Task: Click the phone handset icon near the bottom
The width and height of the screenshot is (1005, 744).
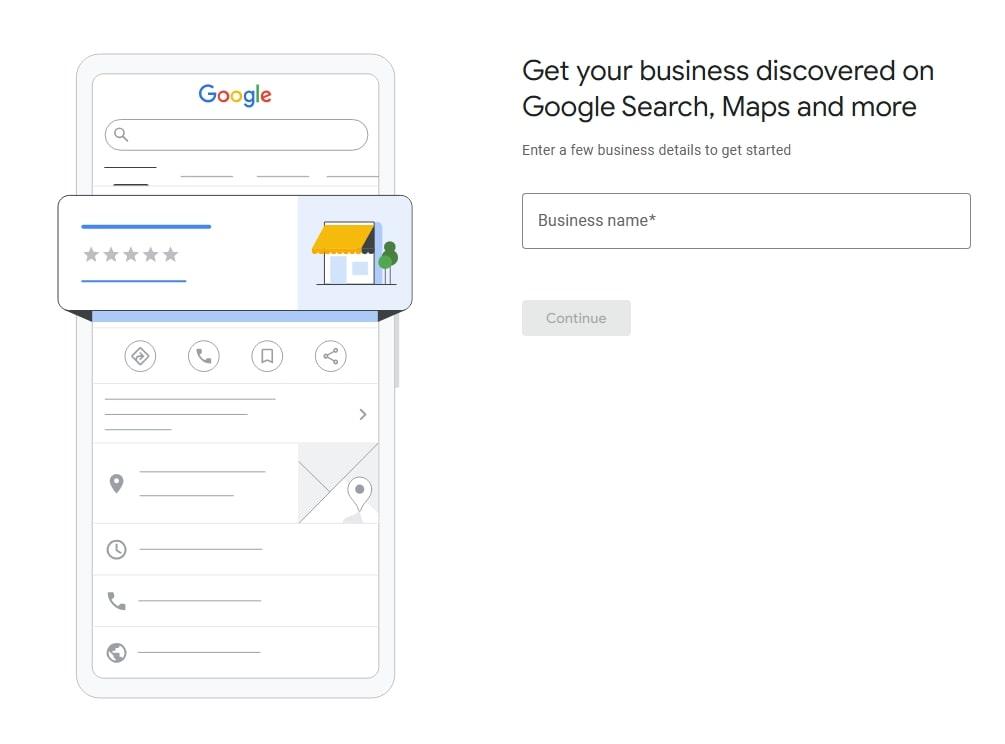Action: [116, 601]
